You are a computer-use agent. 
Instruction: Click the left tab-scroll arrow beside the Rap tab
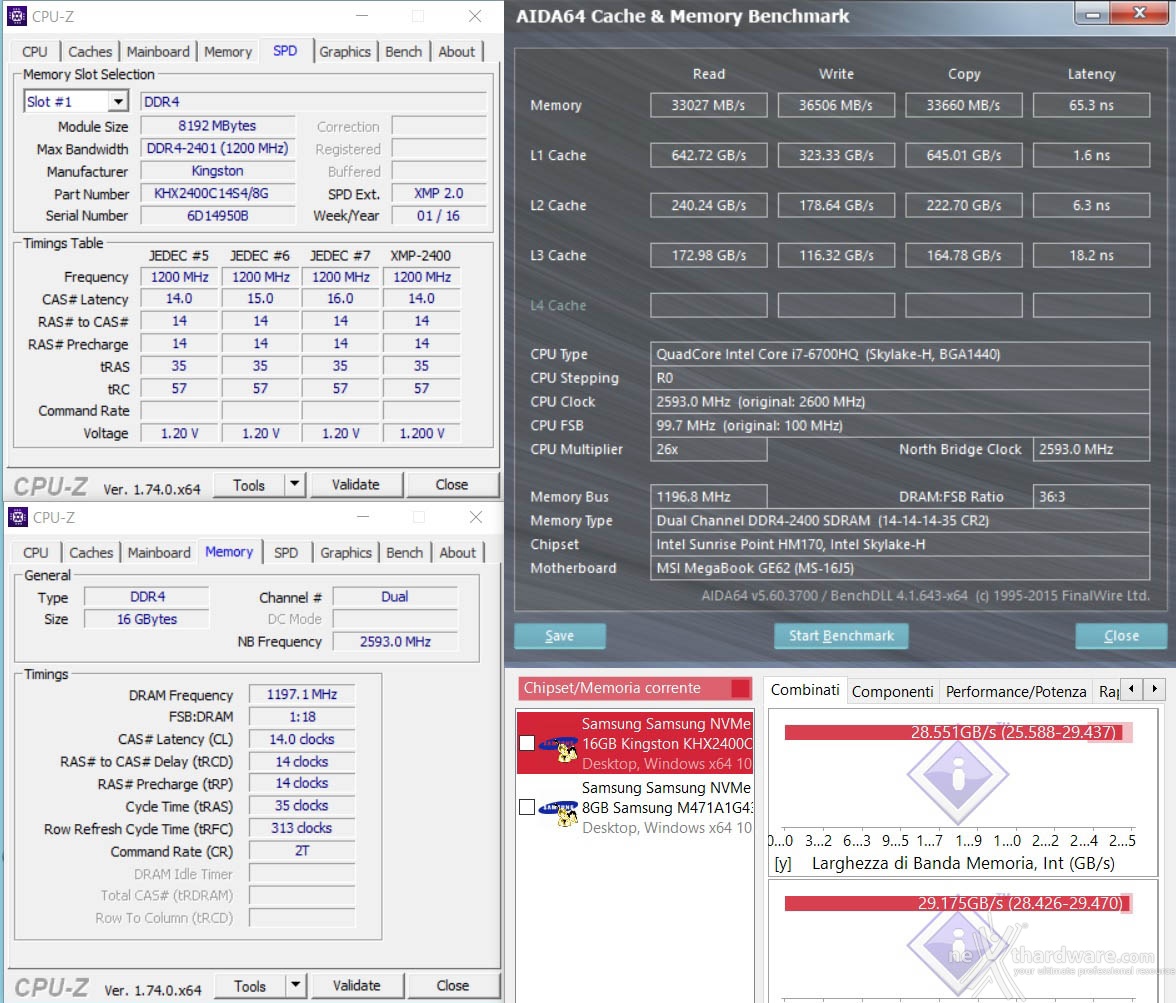point(1131,689)
